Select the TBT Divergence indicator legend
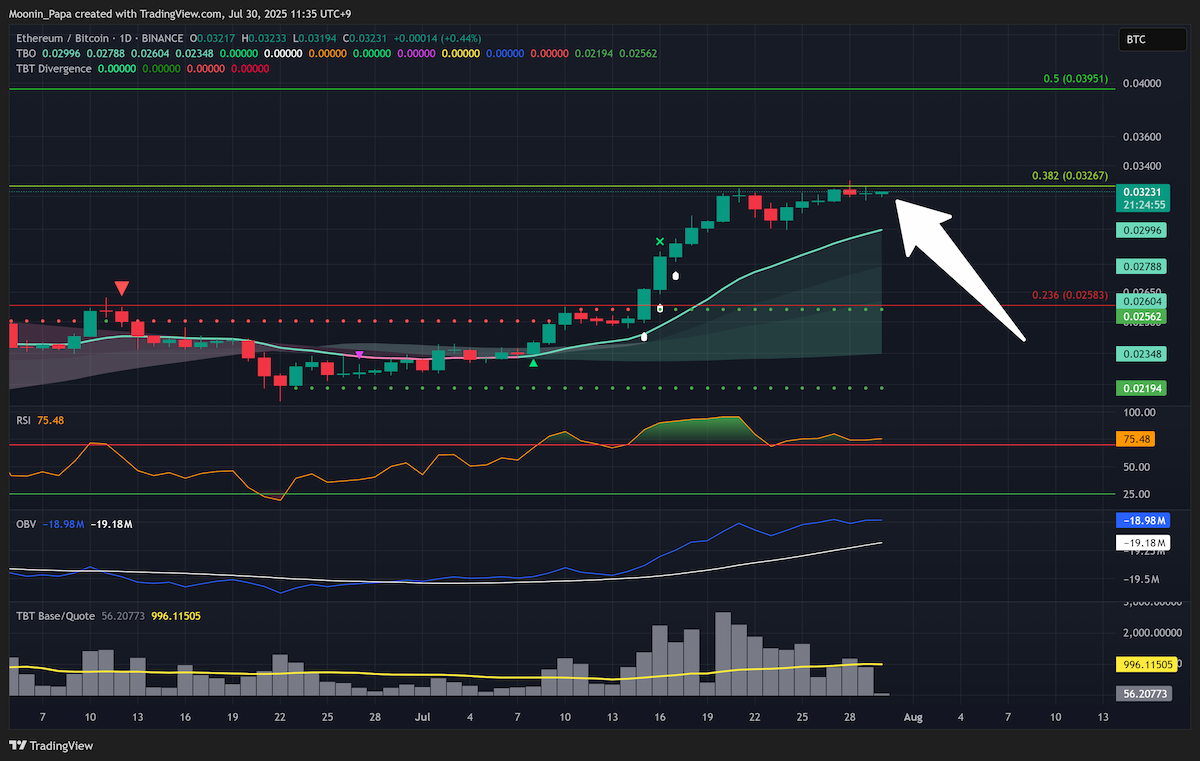Screen dimensions: 1200x761 54,69
